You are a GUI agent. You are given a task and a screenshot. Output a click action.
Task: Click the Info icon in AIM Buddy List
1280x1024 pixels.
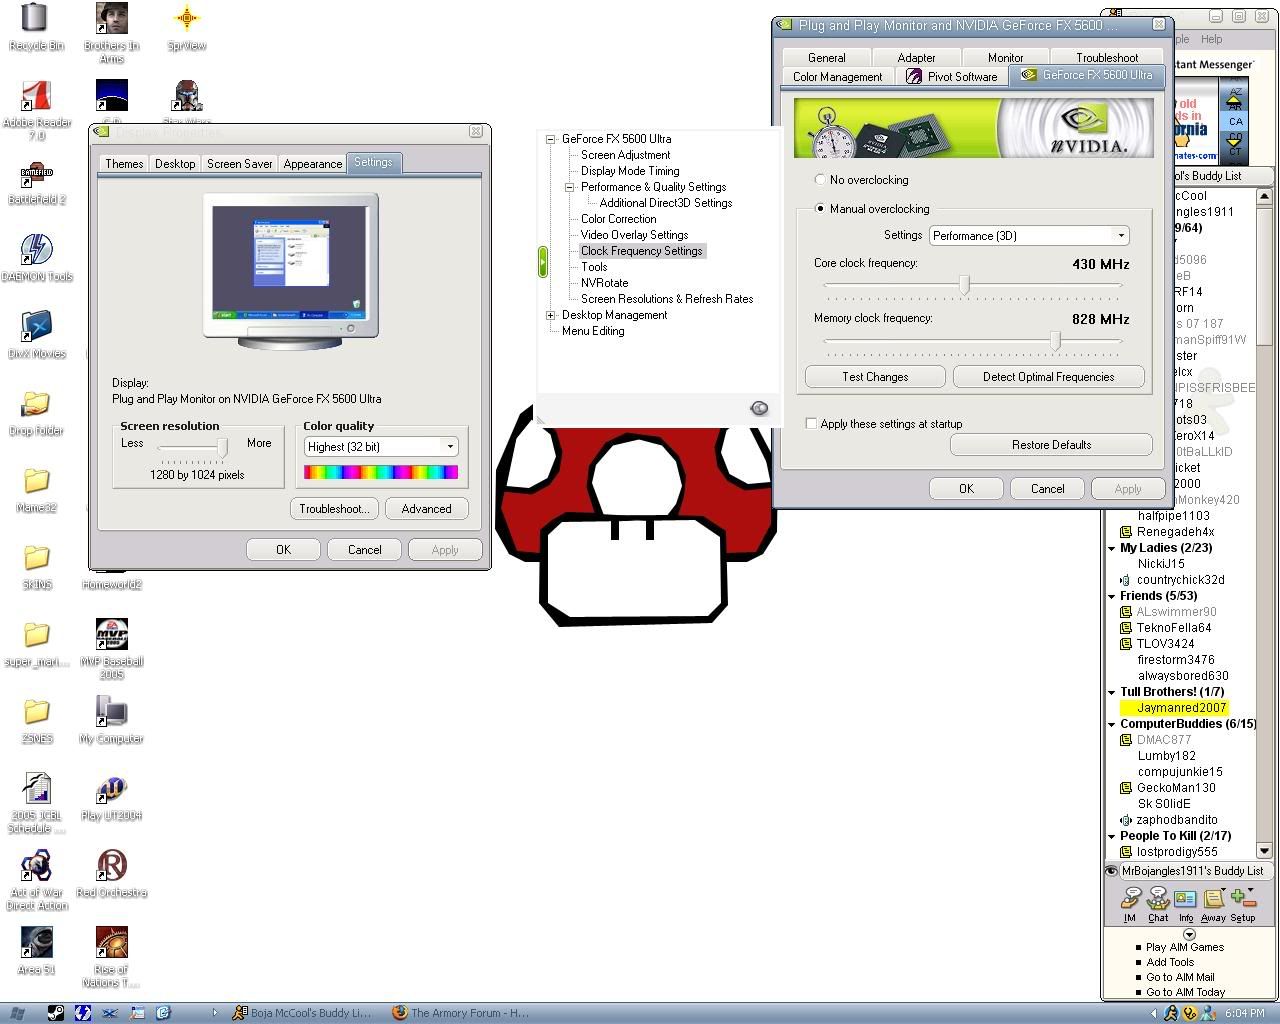(1185, 905)
